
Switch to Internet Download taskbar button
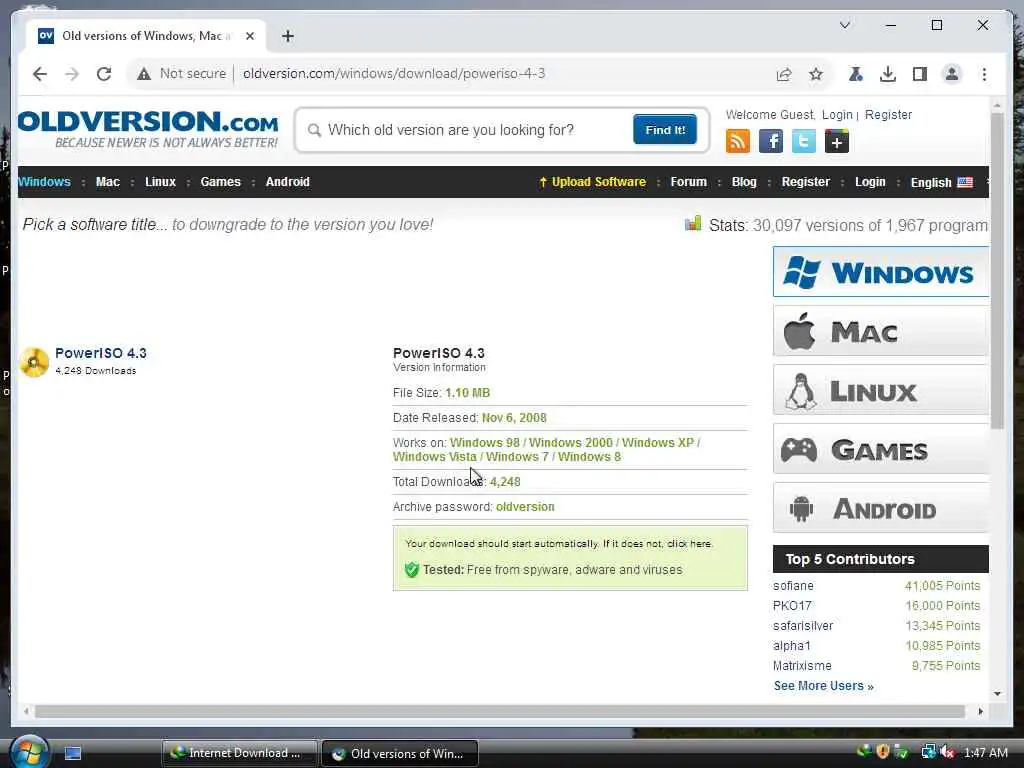pos(239,753)
